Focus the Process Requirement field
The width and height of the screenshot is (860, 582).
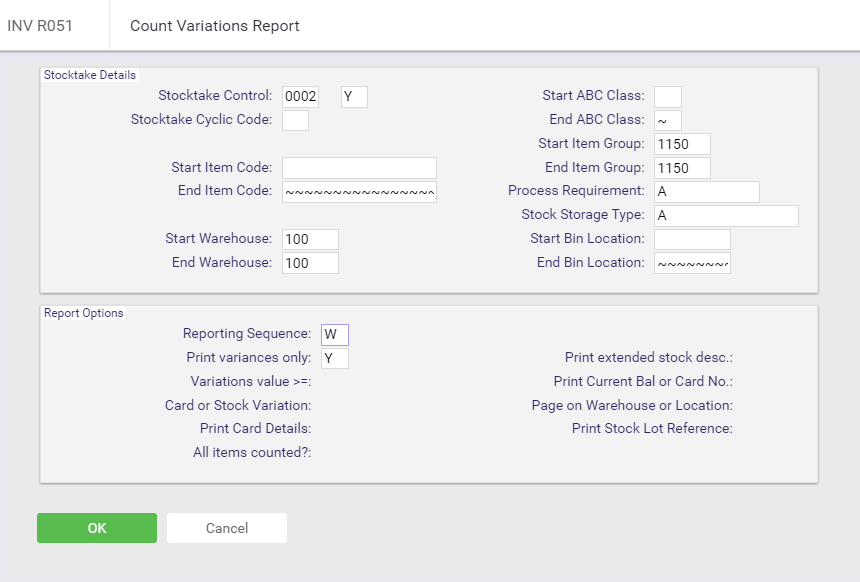coord(707,192)
